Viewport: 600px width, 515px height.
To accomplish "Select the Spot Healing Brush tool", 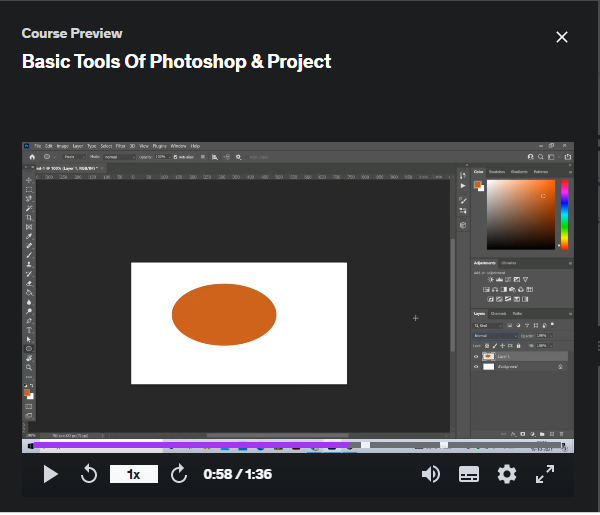I will pos(29,246).
